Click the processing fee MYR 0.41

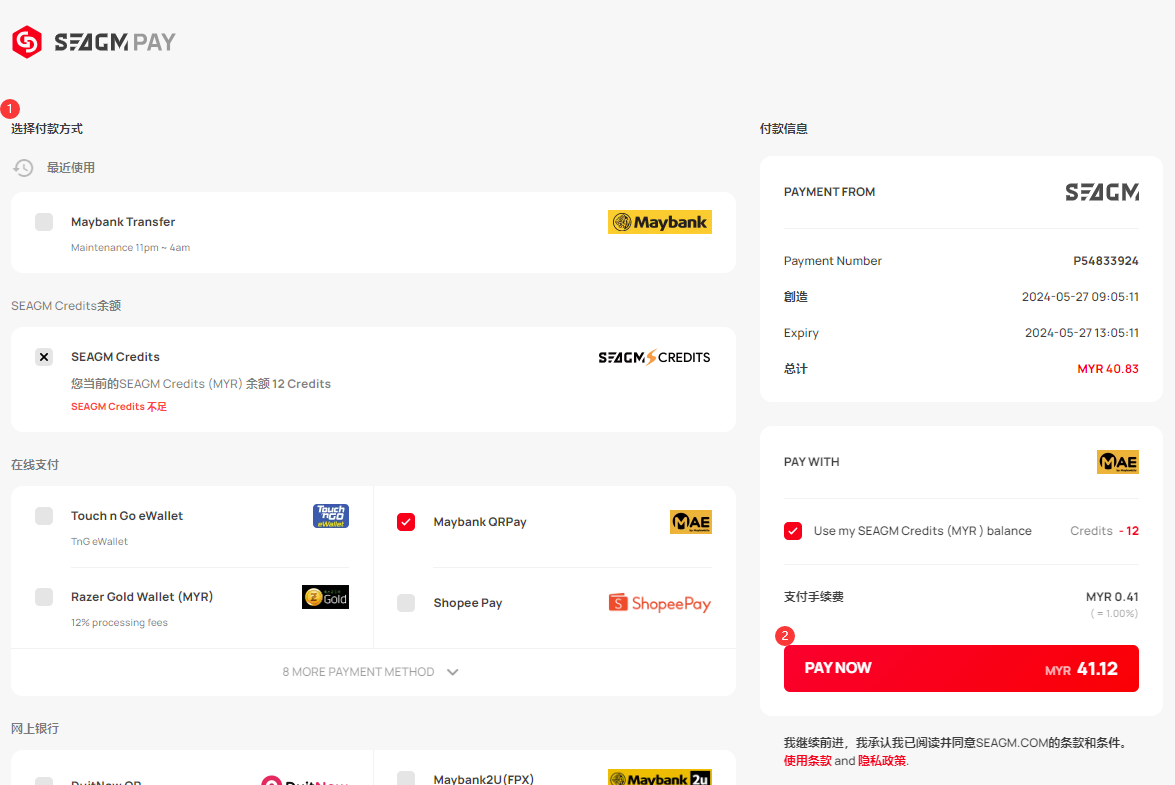tap(1112, 597)
